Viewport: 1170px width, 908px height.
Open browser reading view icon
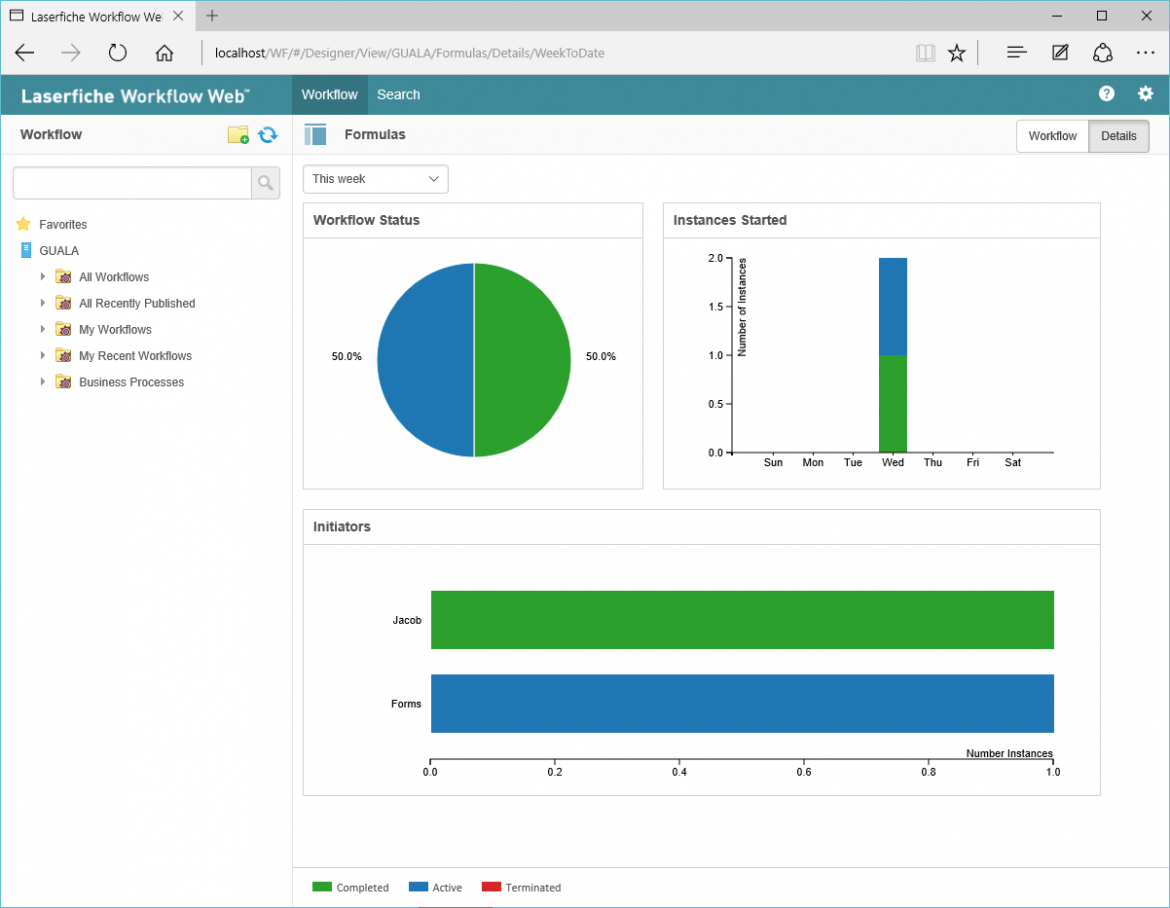925,53
